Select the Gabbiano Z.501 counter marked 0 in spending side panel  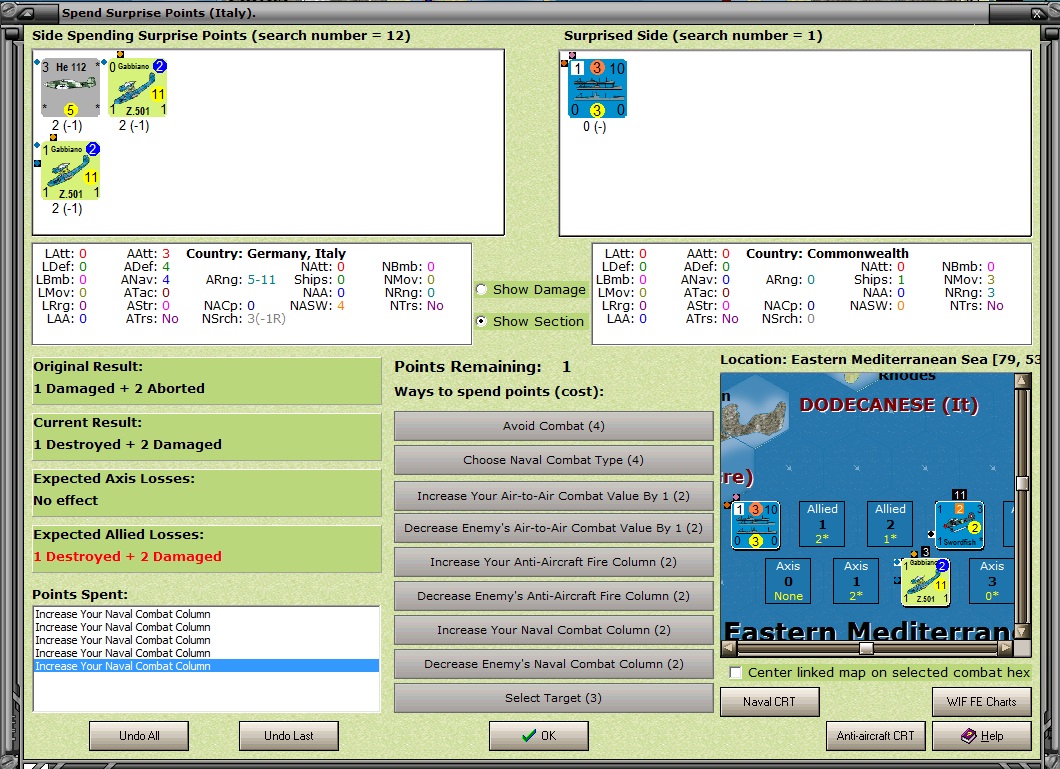[138, 88]
